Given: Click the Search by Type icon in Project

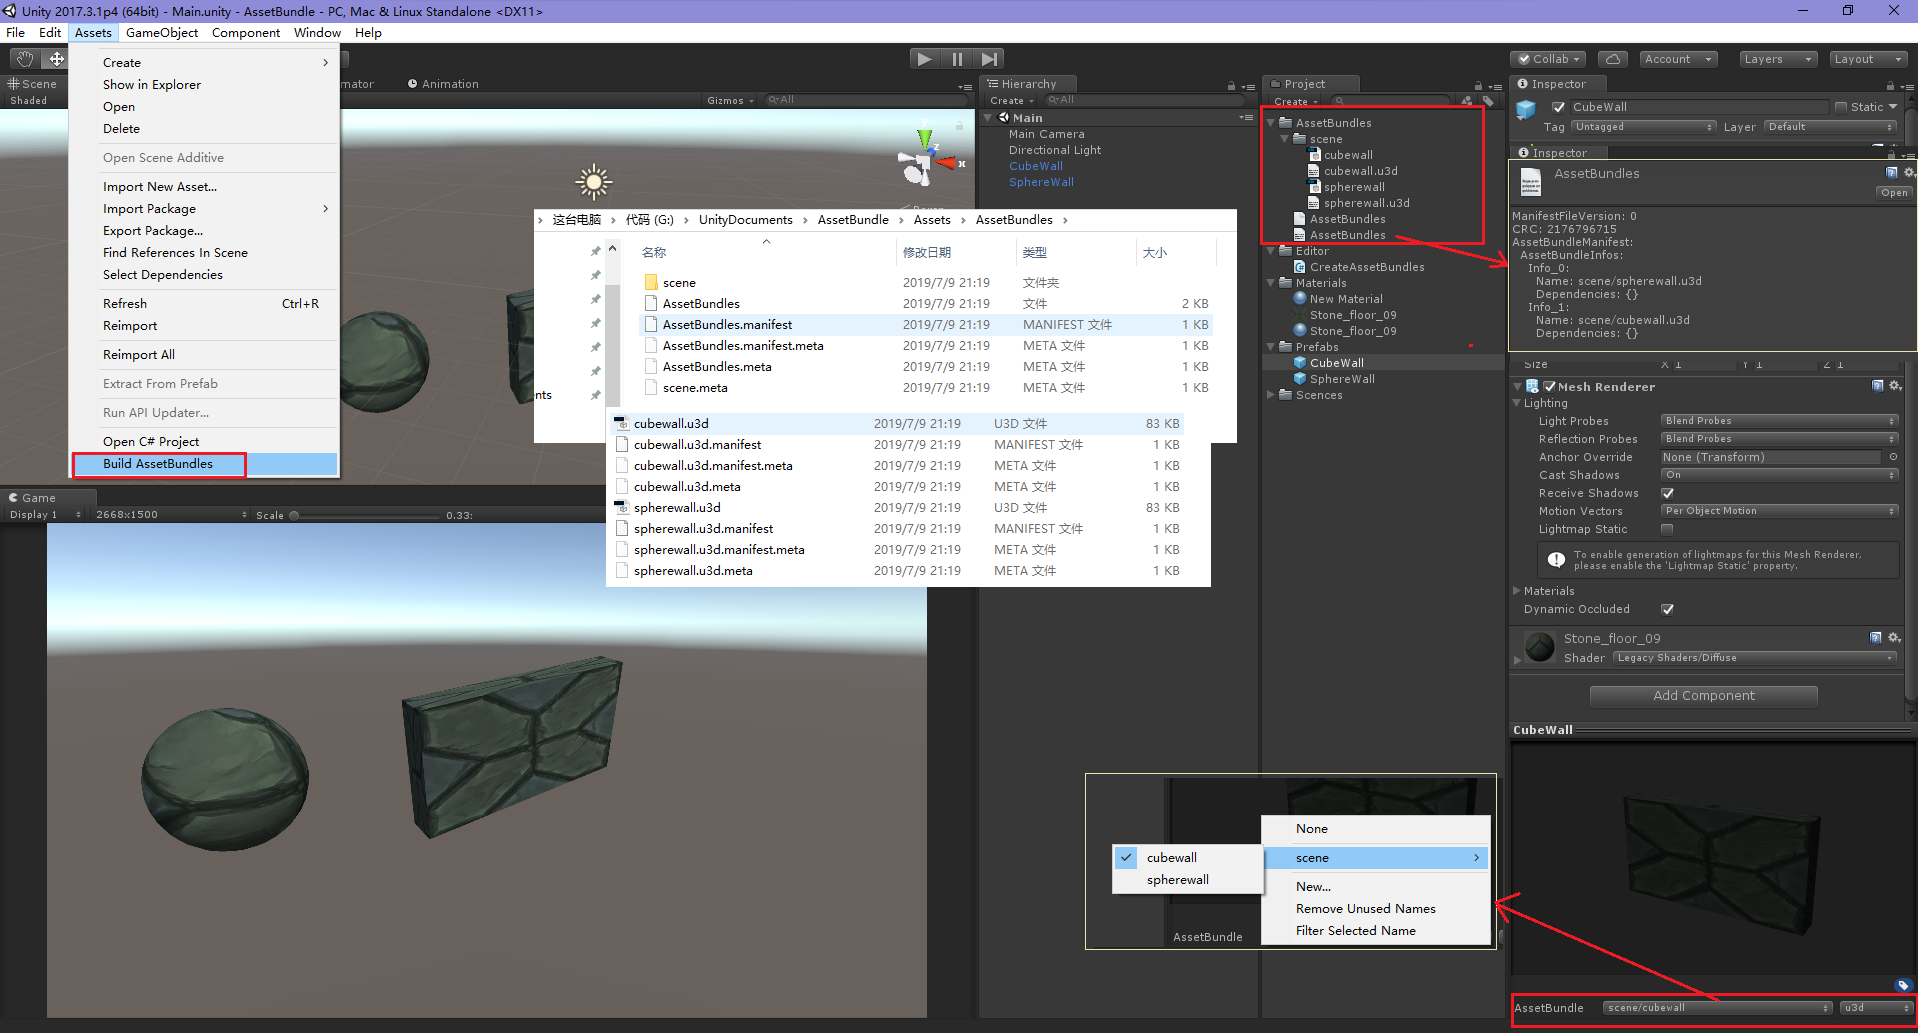Looking at the screenshot, I should coord(1467,101).
